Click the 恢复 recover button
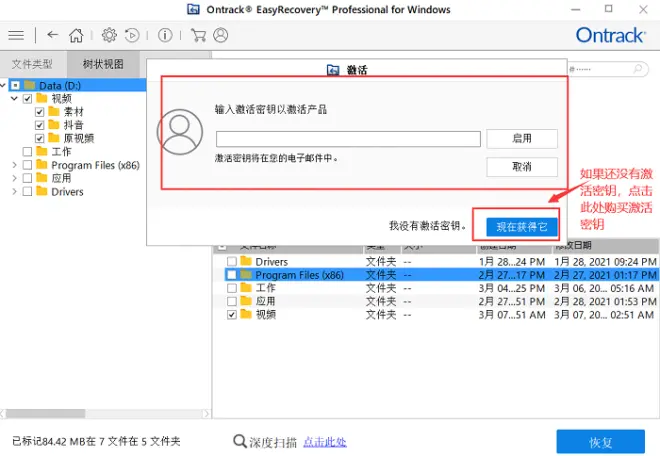 tap(600, 442)
